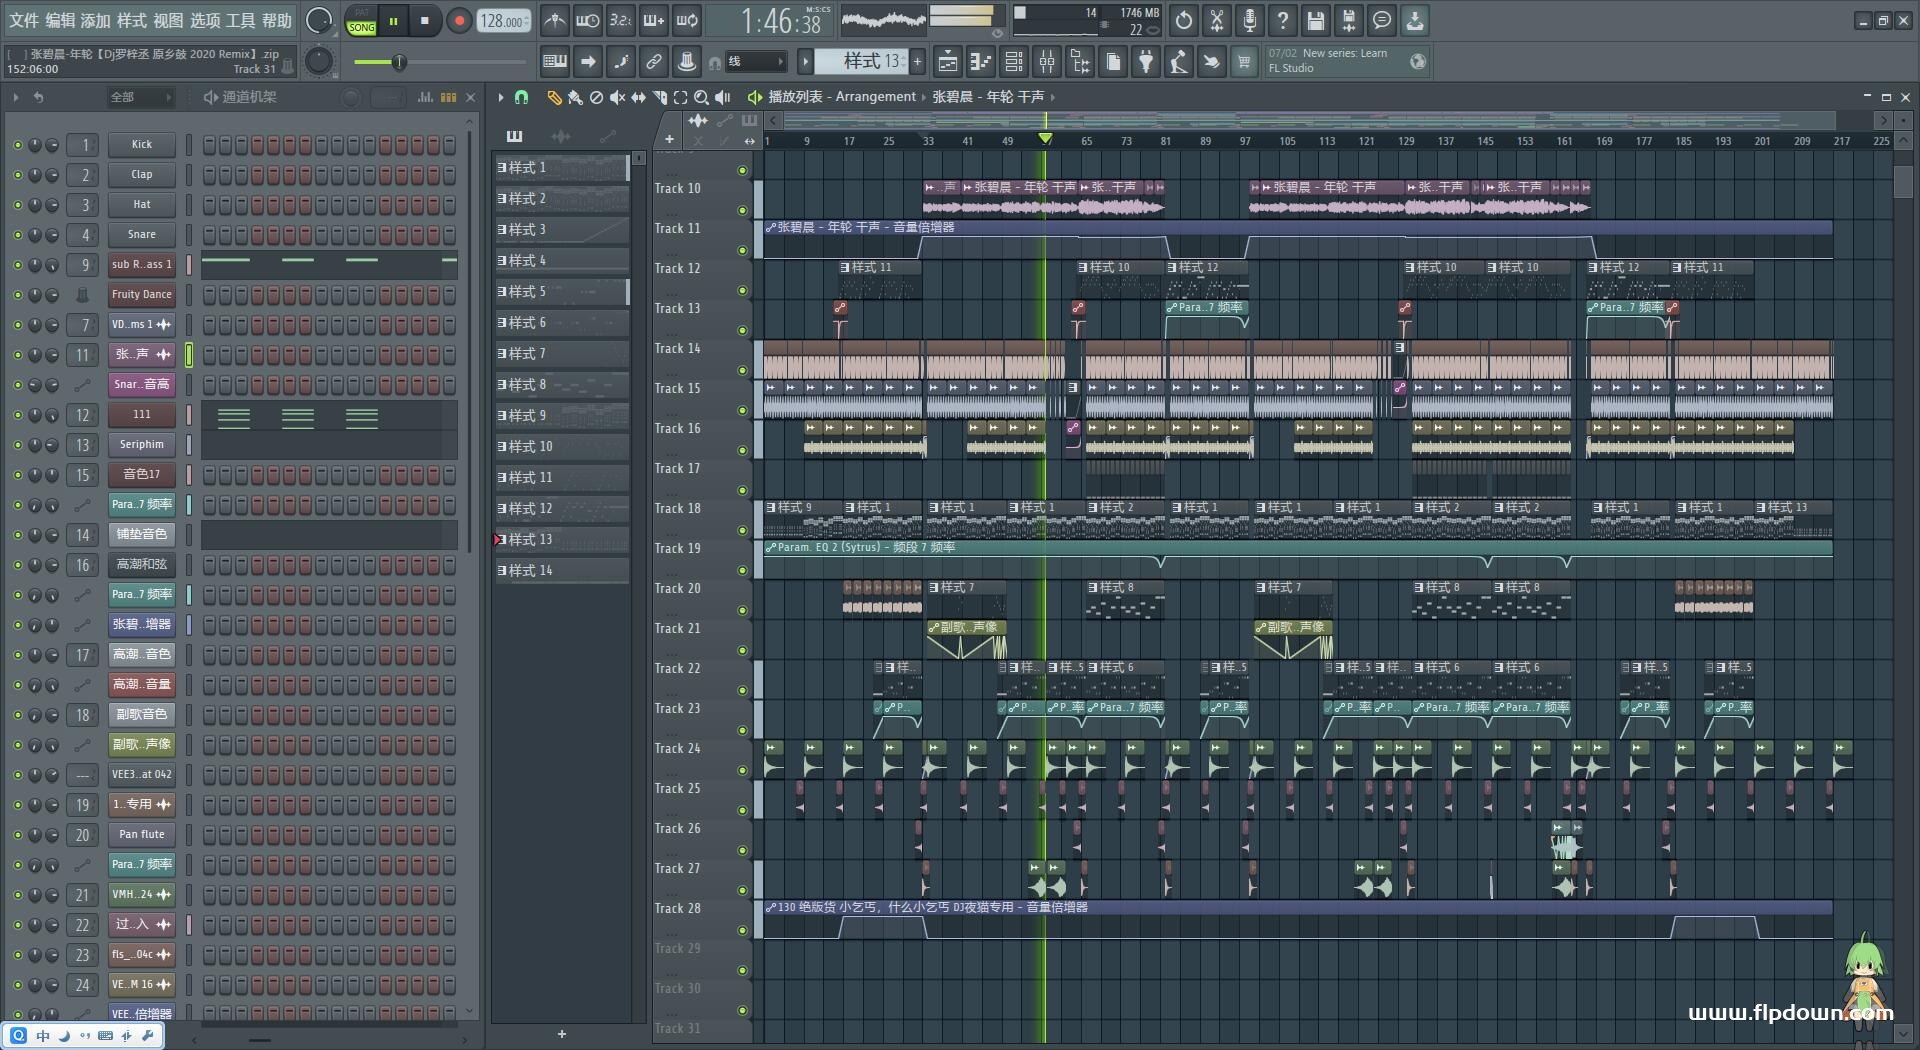
Task: Select the pencil draw tool in playlist
Action: (554, 97)
